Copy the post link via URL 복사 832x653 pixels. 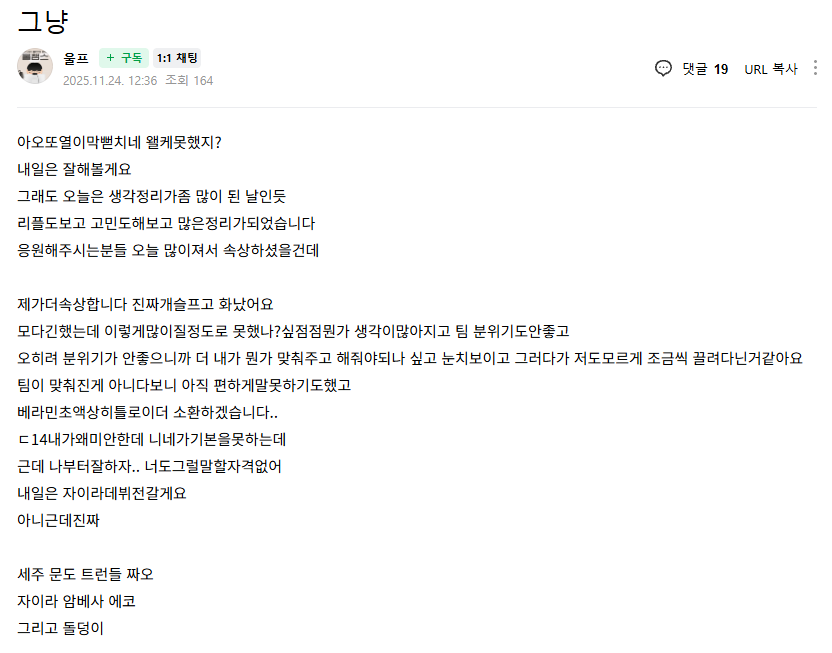[770, 69]
